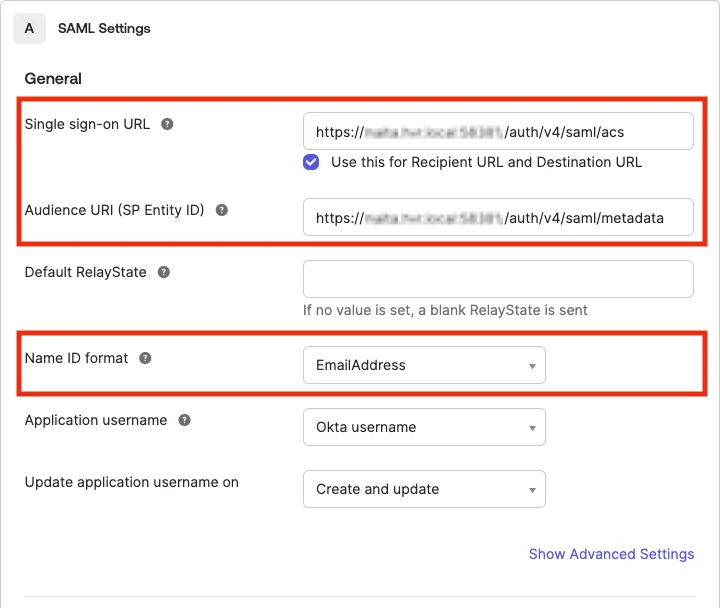The image size is (720, 608).
Task: Open the Name ID format dropdown
Action: [424, 365]
